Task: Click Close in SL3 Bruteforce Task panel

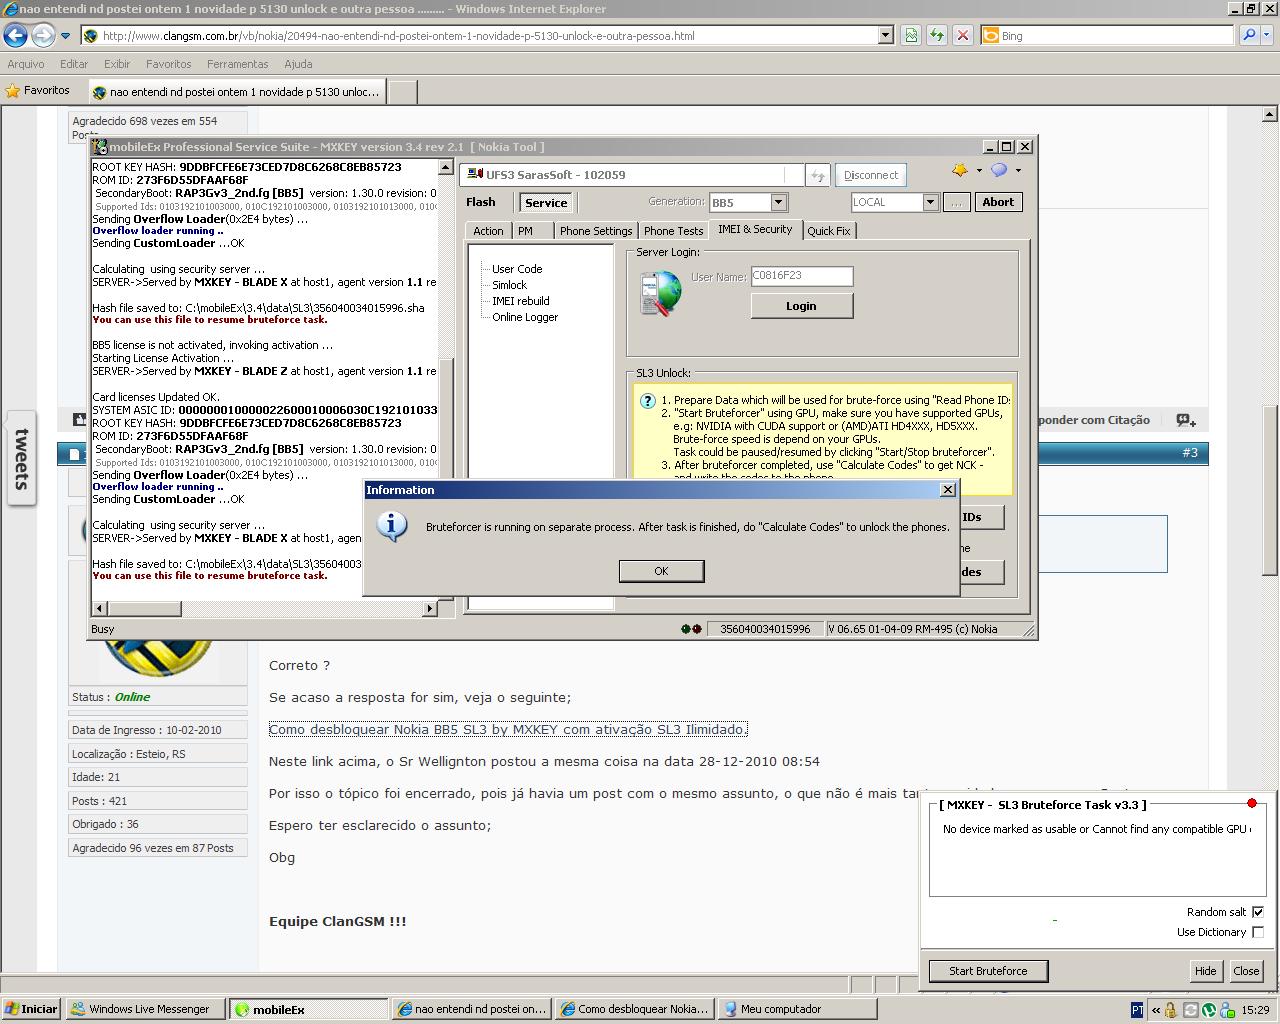Action: tap(1246, 970)
